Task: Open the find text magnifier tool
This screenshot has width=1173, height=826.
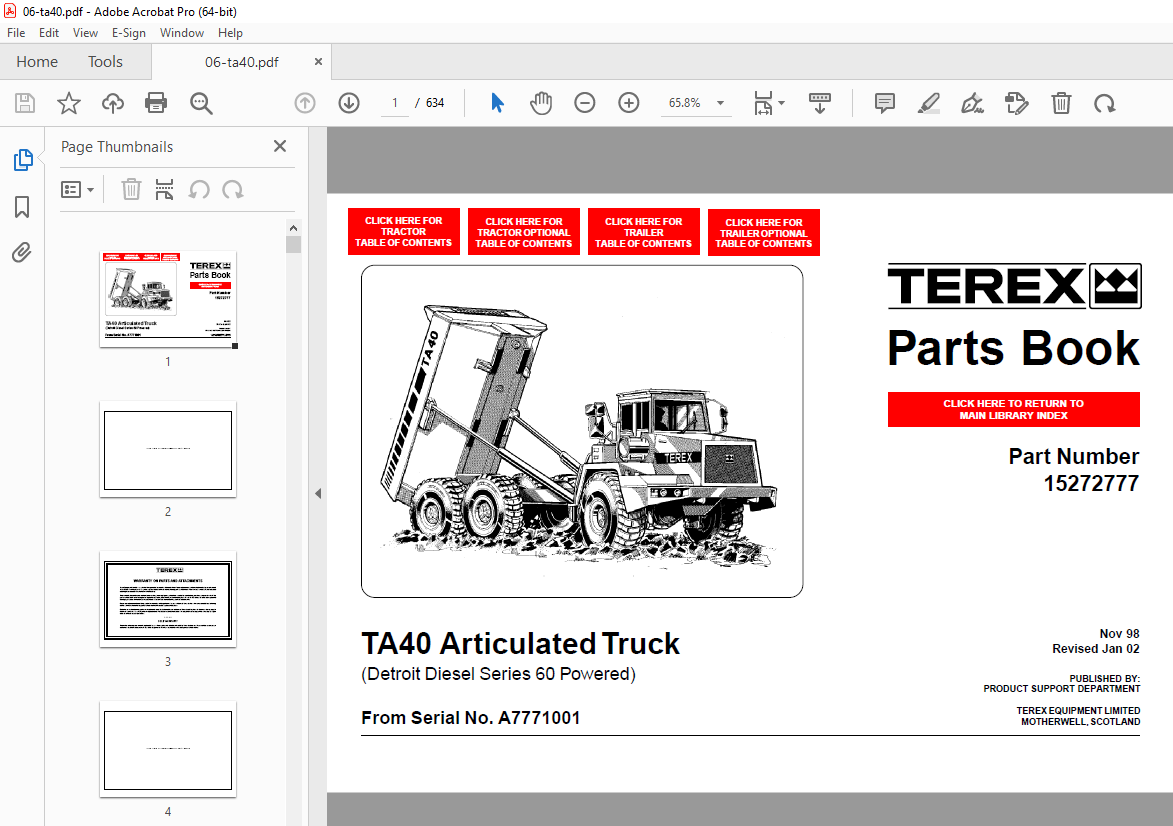Action: coord(201,103)
